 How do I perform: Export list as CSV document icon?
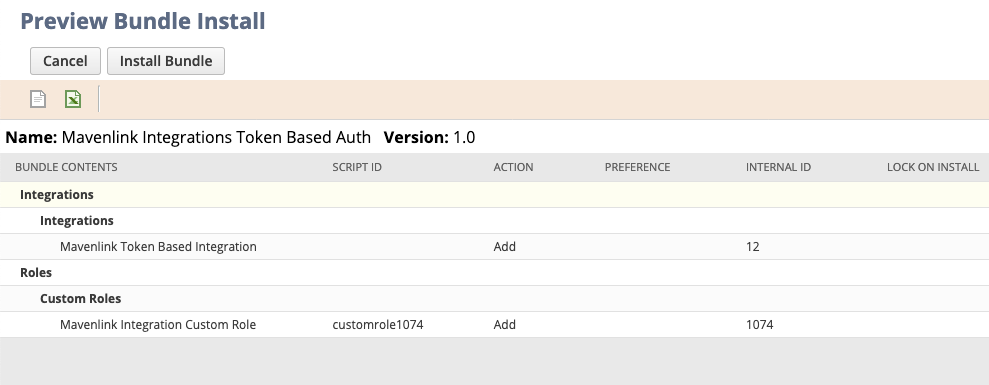pos(38,99)
